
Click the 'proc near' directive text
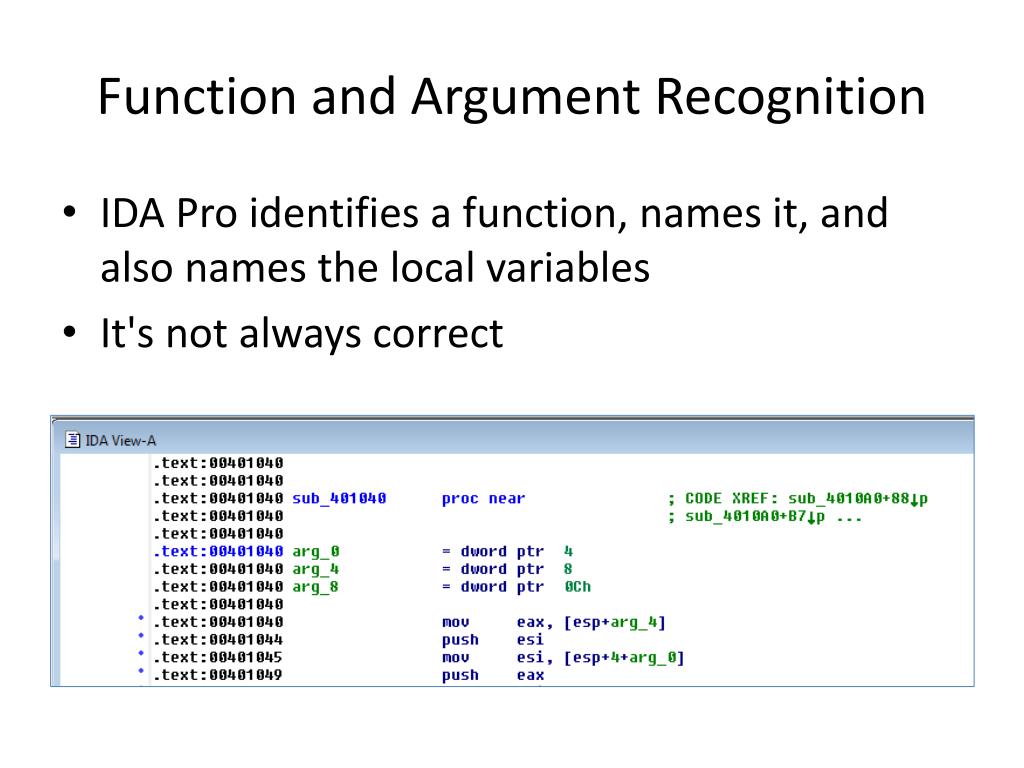(x=483, y=498)
